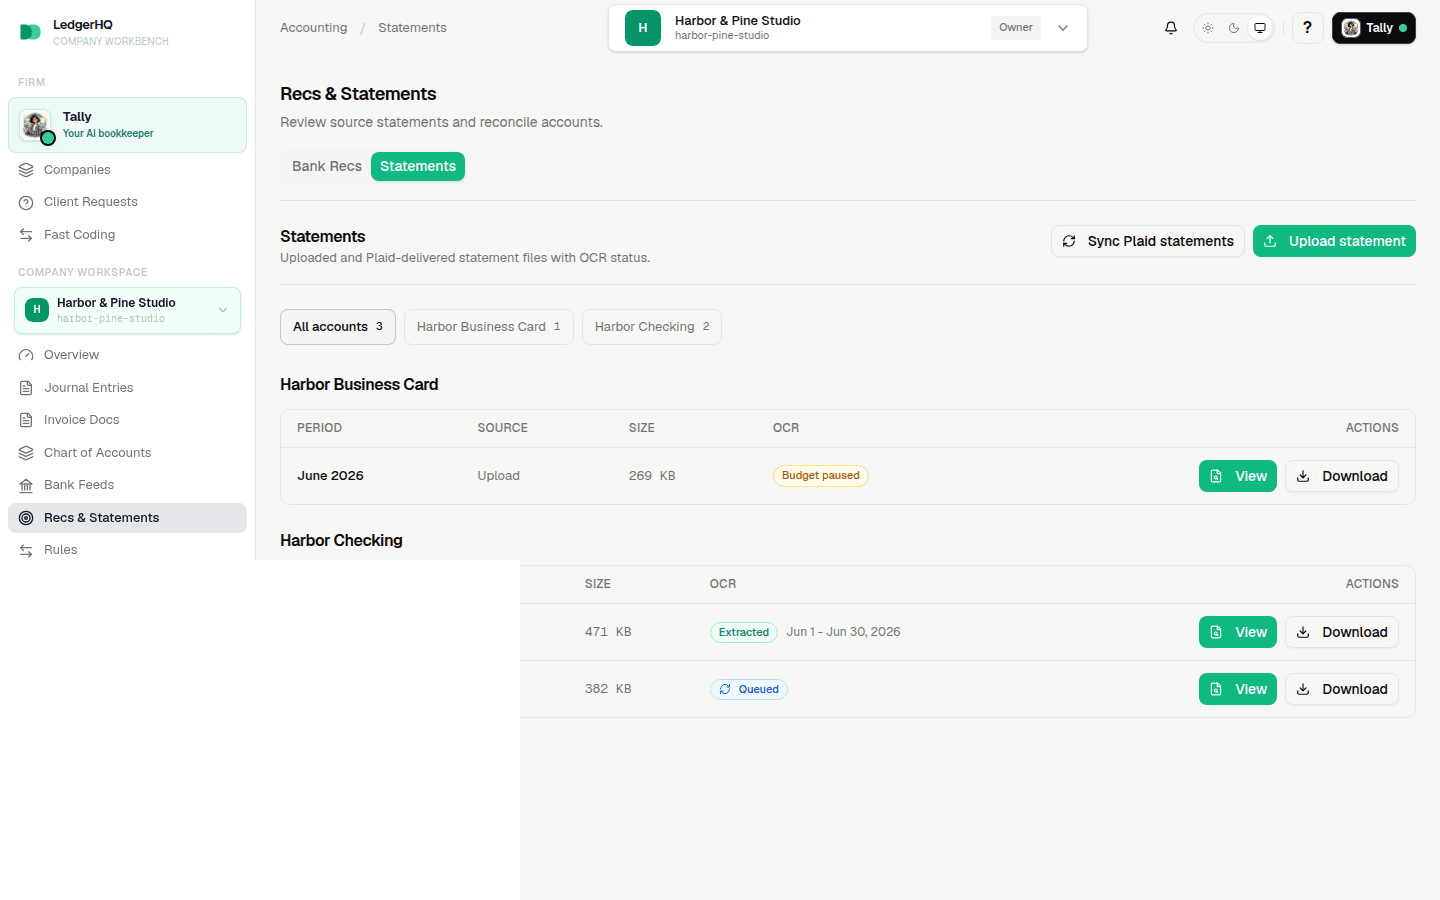Click the Rules arrows icon

[26, 550]
